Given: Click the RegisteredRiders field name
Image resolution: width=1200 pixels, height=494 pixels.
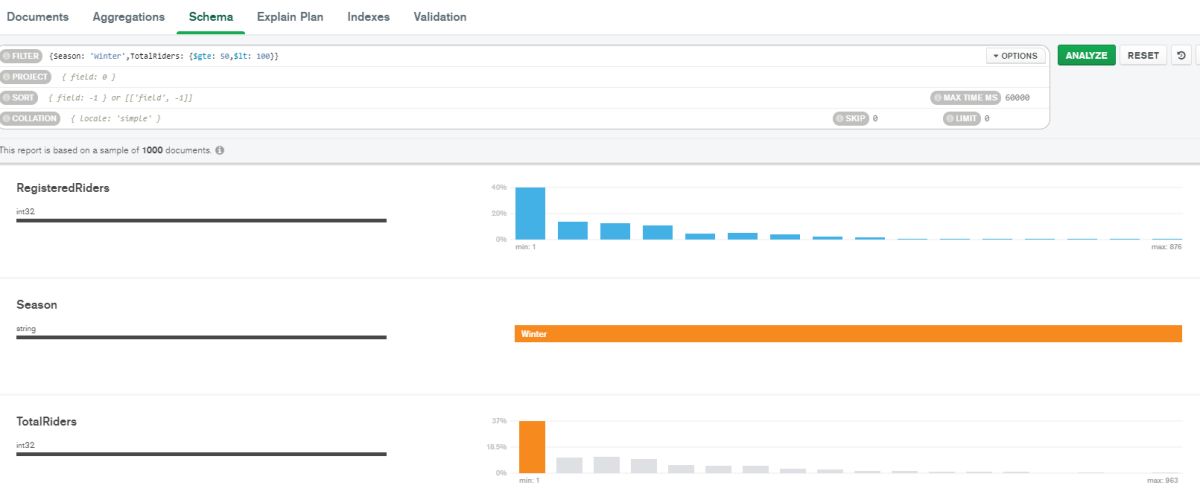Looking at the screenshot, I should [x=63, y=188].
